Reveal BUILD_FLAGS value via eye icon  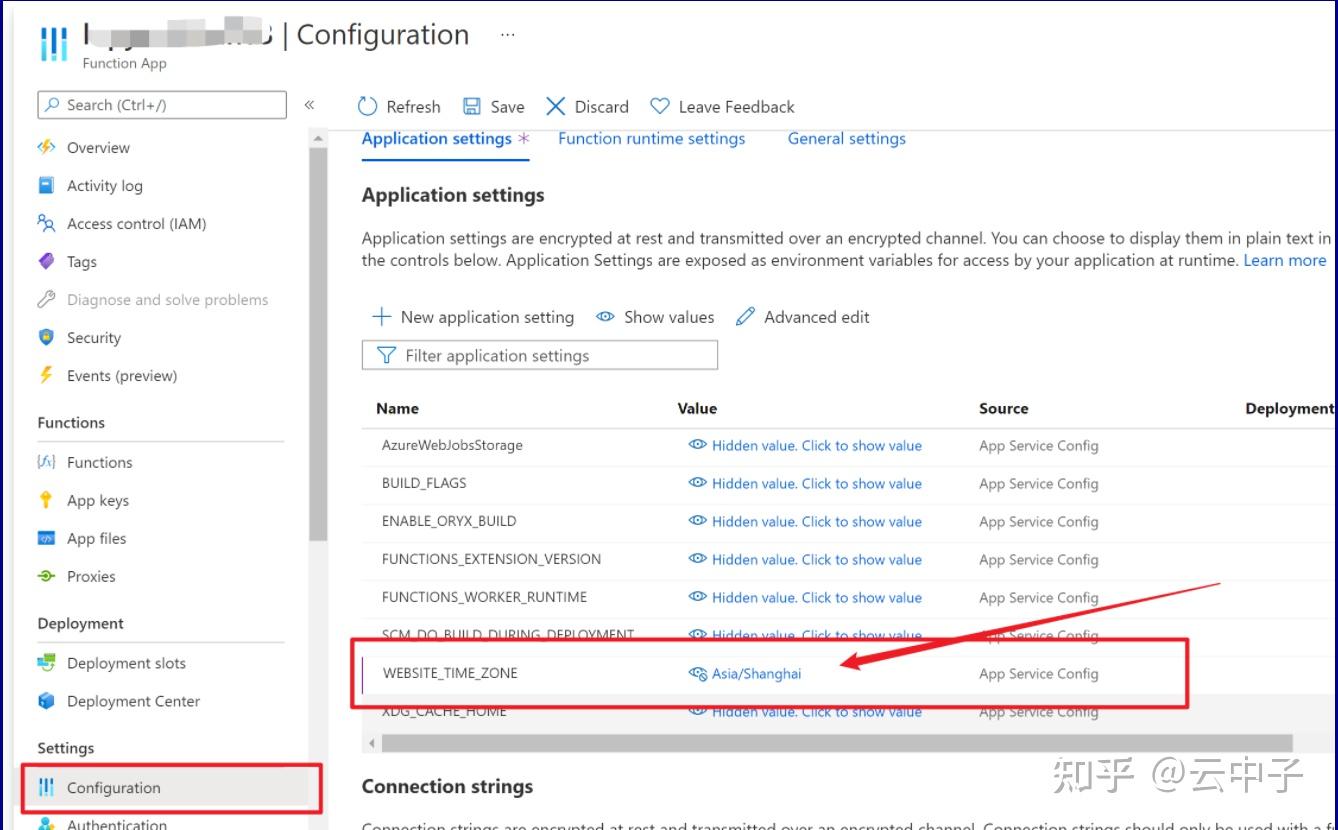(698, 483)
